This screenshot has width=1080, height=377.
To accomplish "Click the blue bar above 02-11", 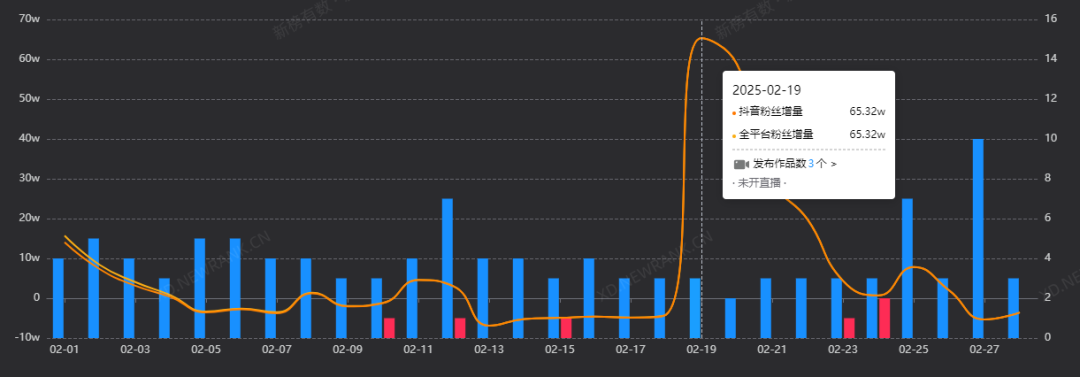I will click(x=412, y=298).
